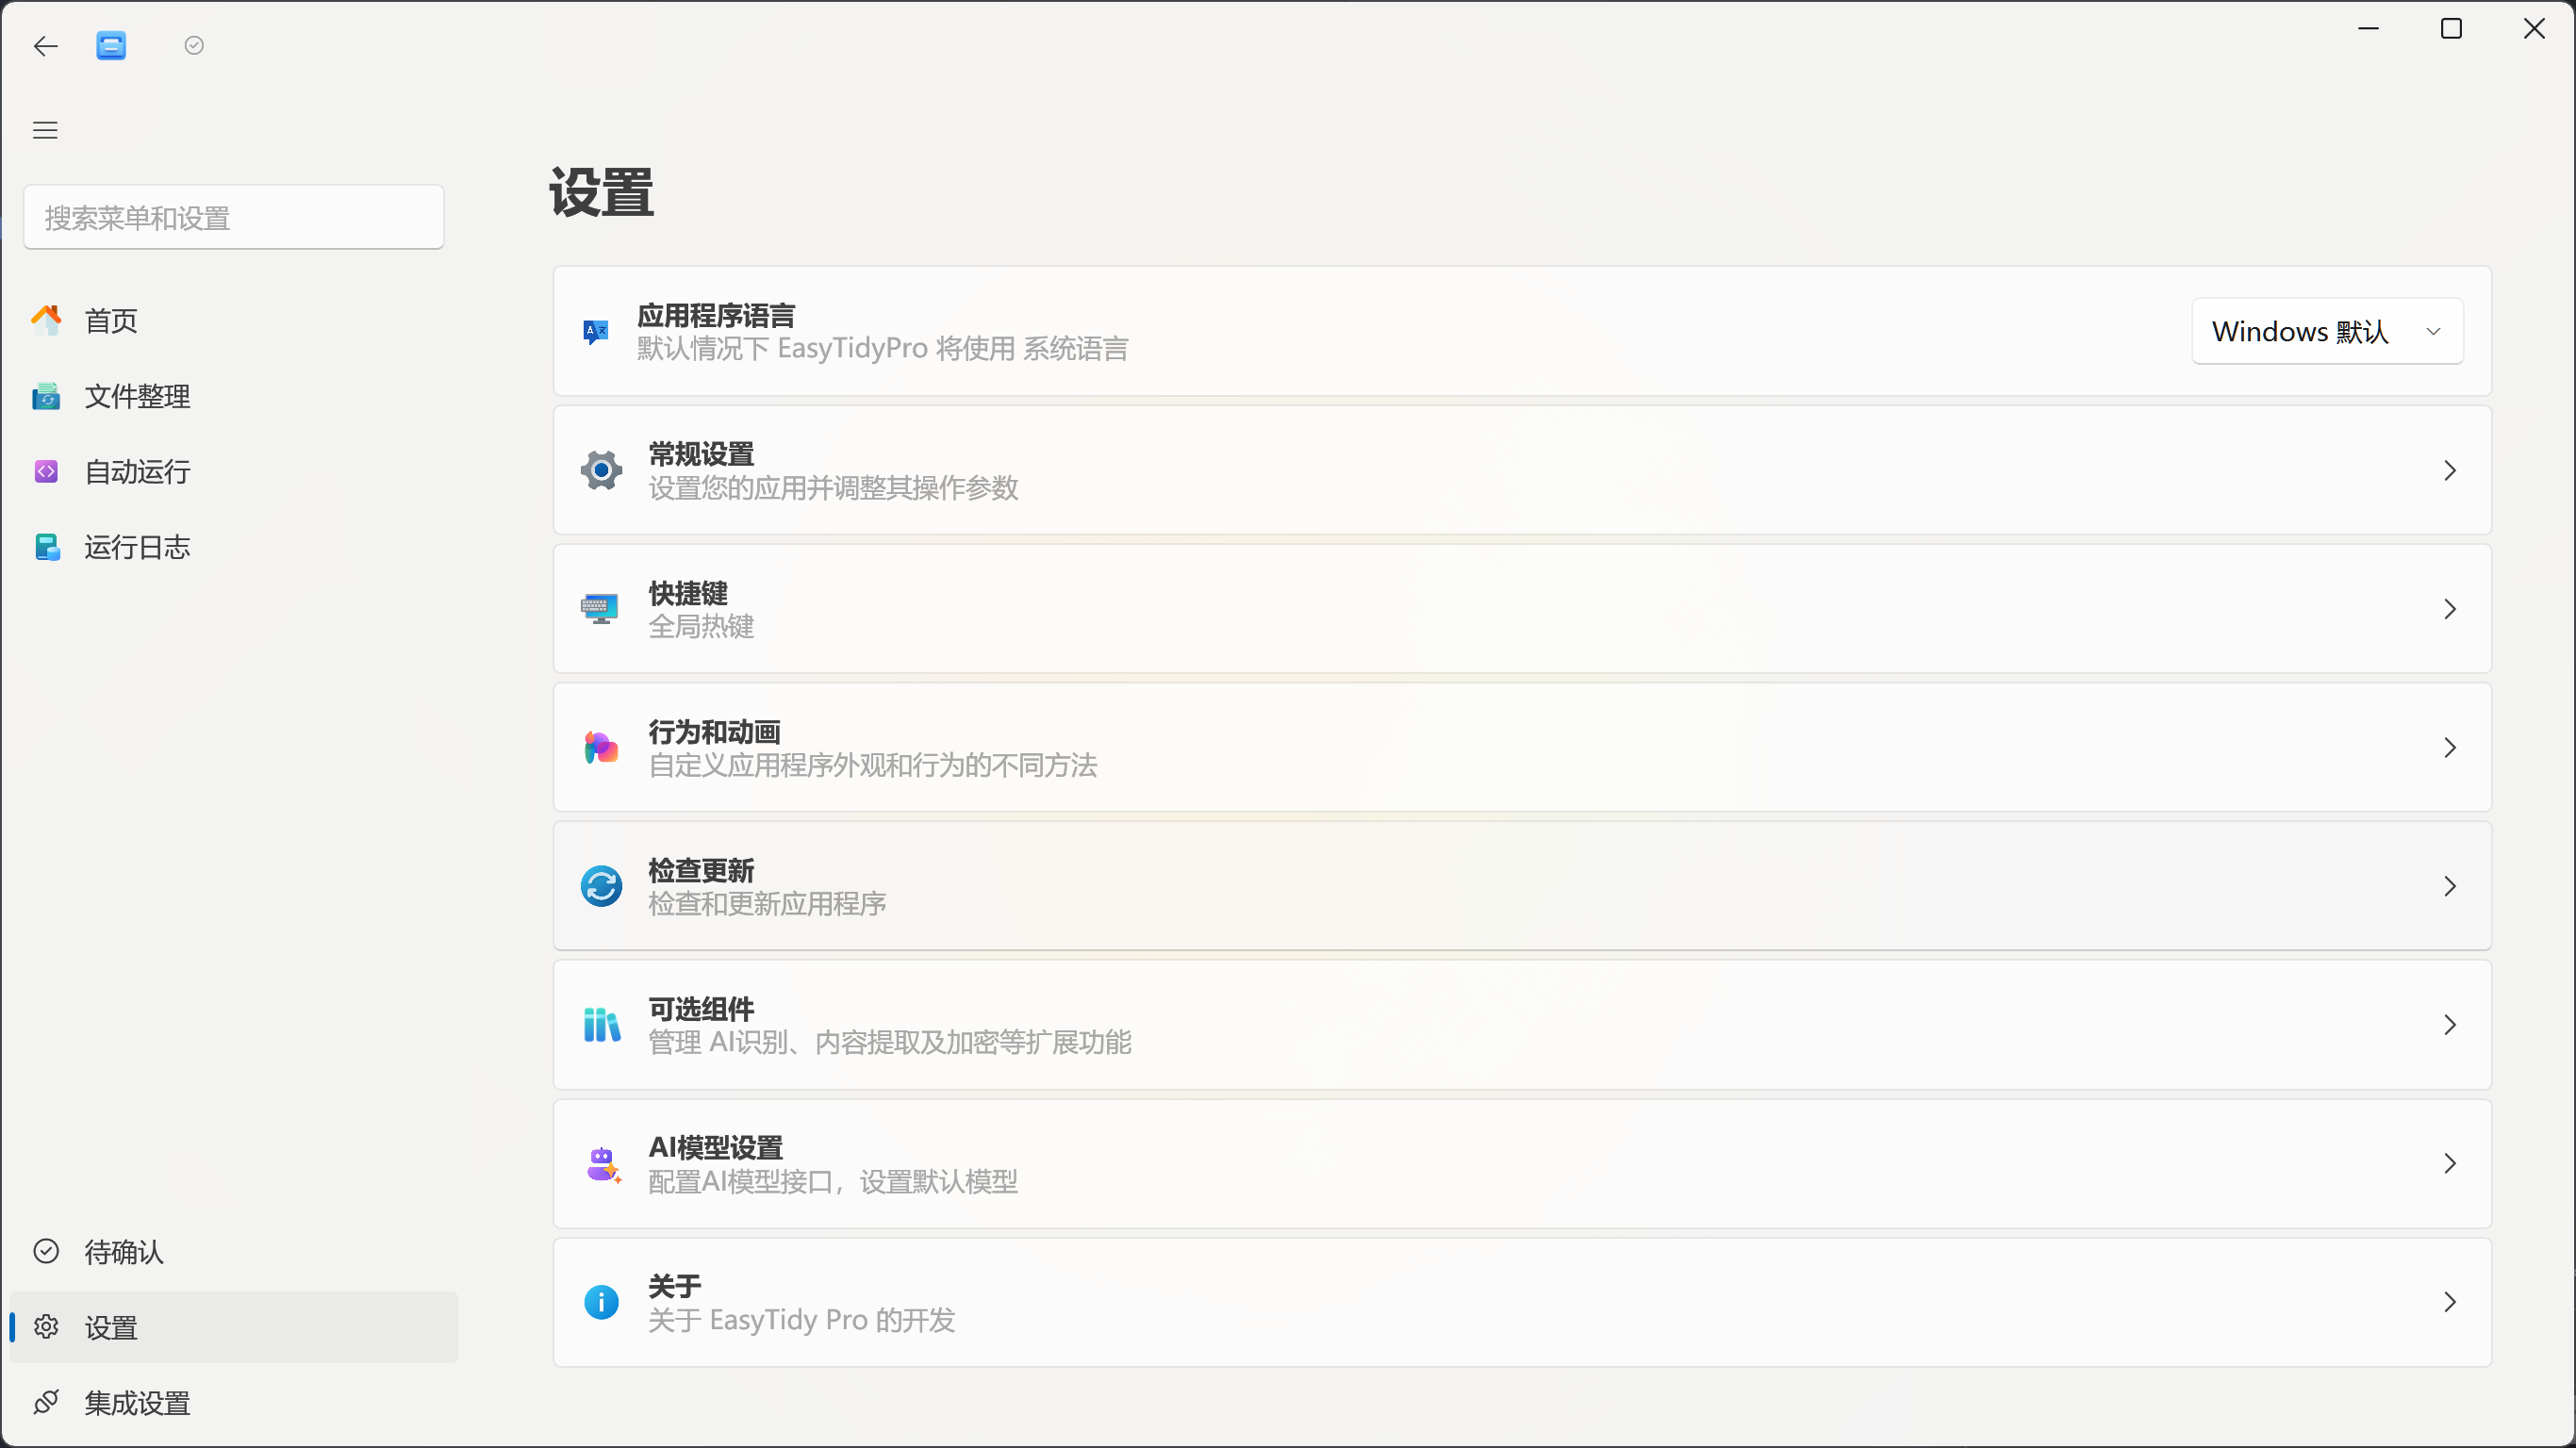2576x1448 pixels.
Task: Toggle the hamburger navigation menu
Action: [x=45, y=130]
